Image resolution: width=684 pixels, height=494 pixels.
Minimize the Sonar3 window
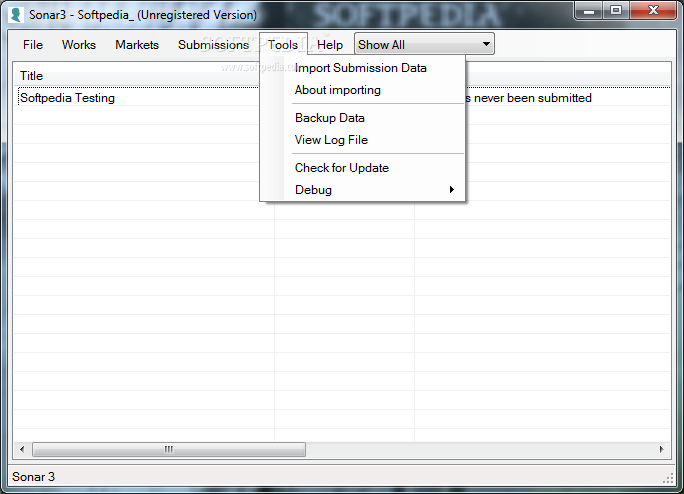tap(589, 10)
